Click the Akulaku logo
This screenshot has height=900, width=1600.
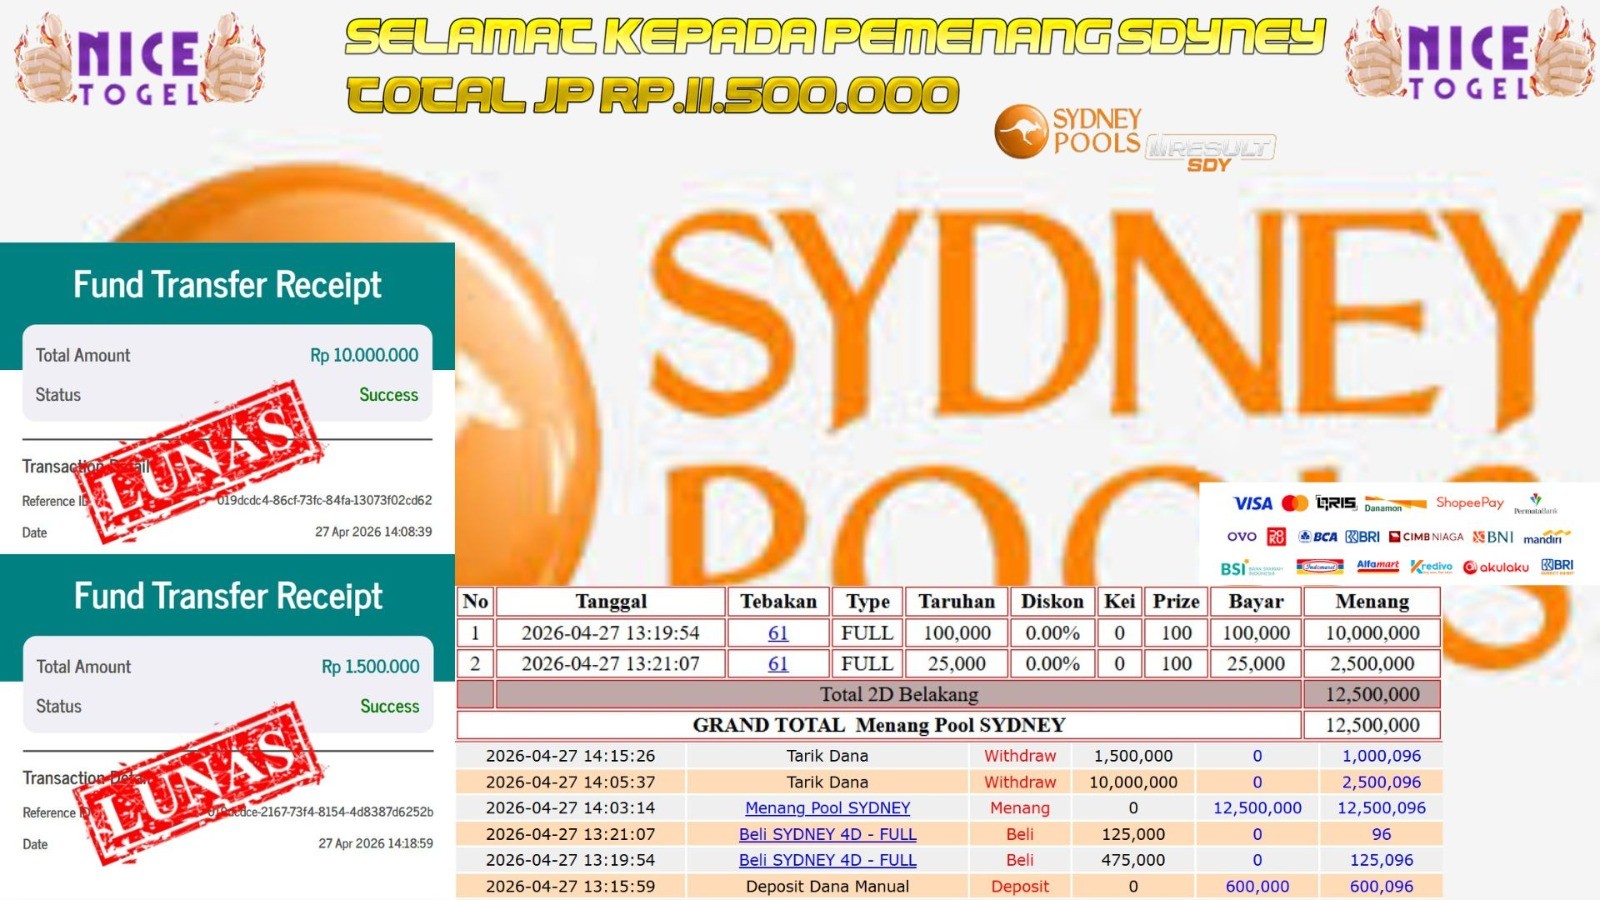pyautogui.click(x=1496, y=567)
